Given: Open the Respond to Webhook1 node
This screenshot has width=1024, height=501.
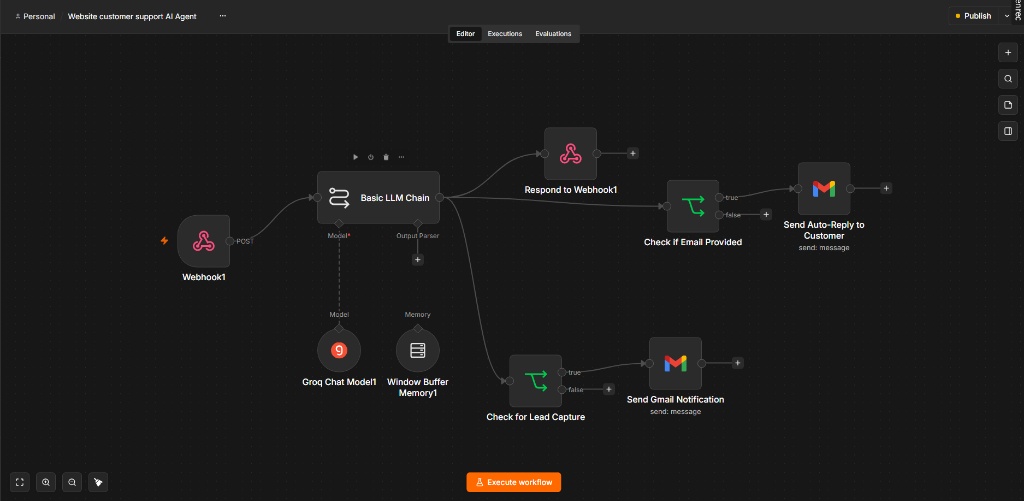Looking at the screenshot, I should 570,154.
